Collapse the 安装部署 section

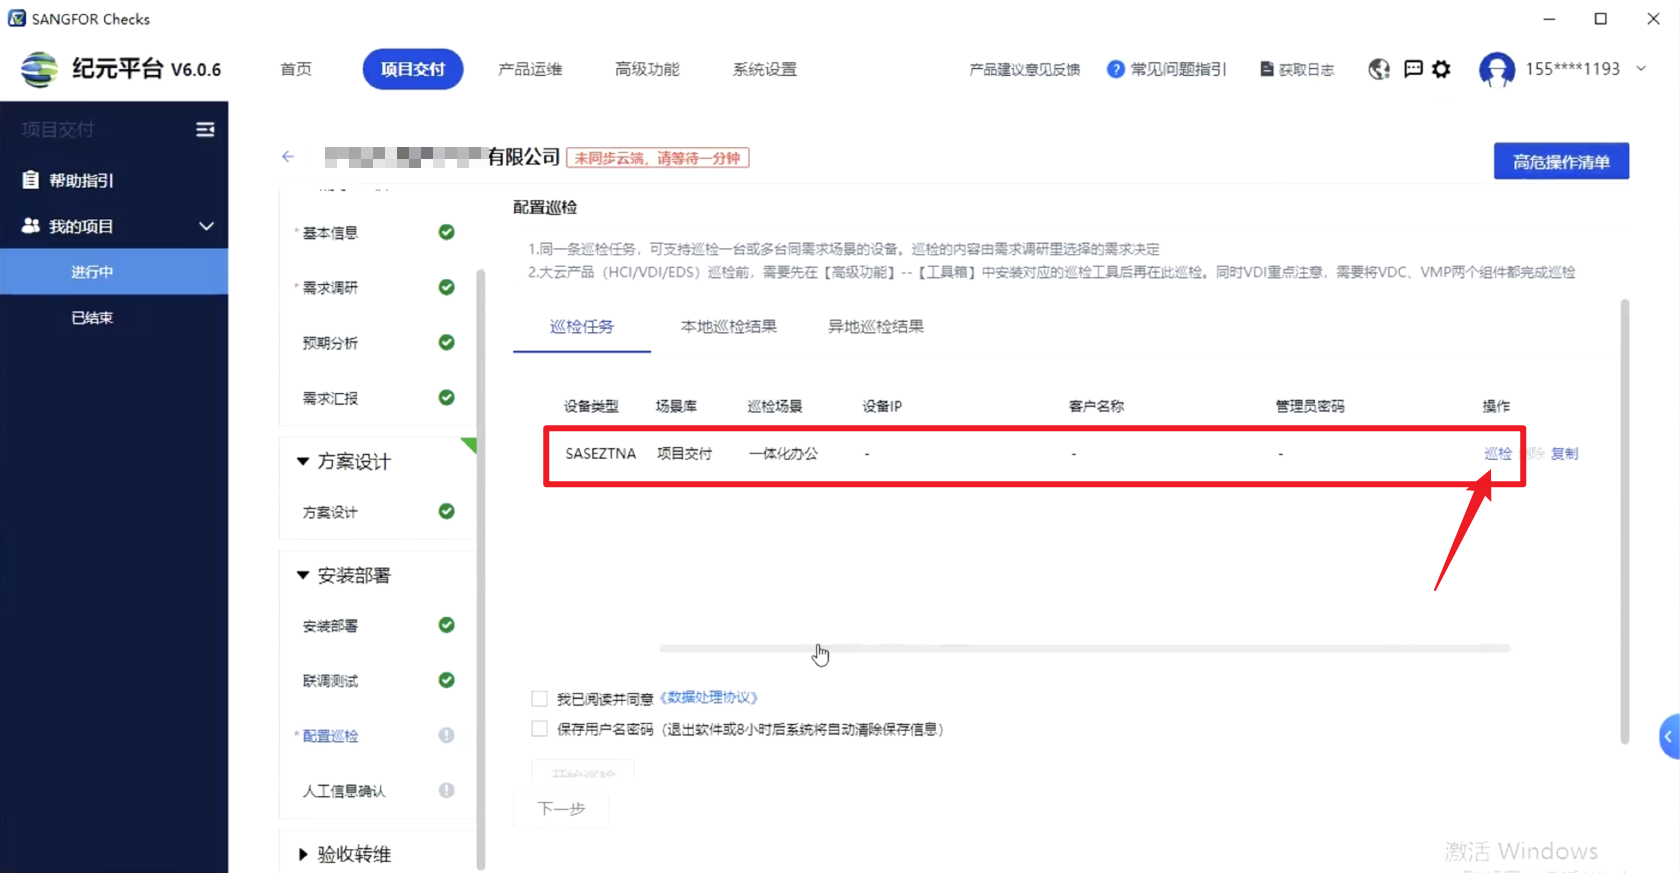point(303,575)
